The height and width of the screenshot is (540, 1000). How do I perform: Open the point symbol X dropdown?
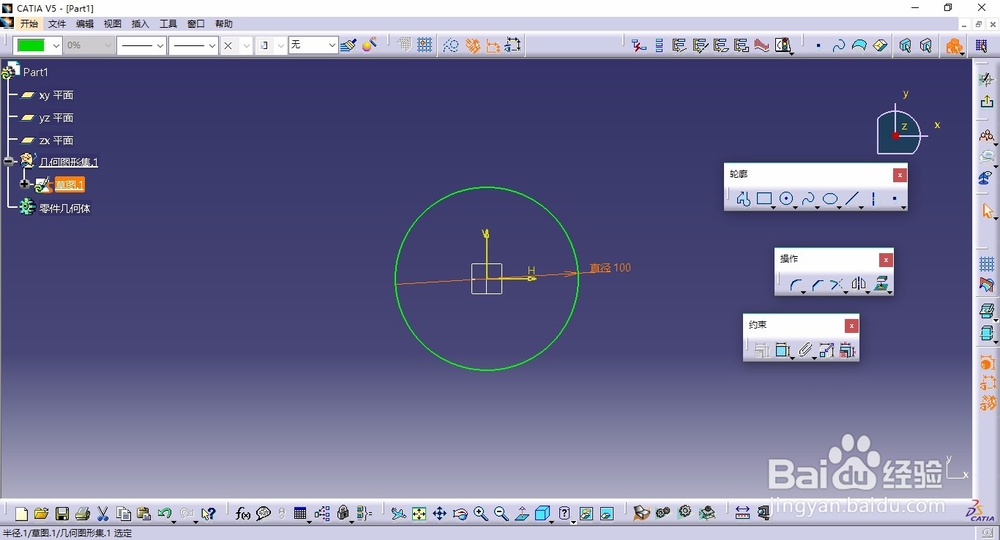click(x=246, y=45)
